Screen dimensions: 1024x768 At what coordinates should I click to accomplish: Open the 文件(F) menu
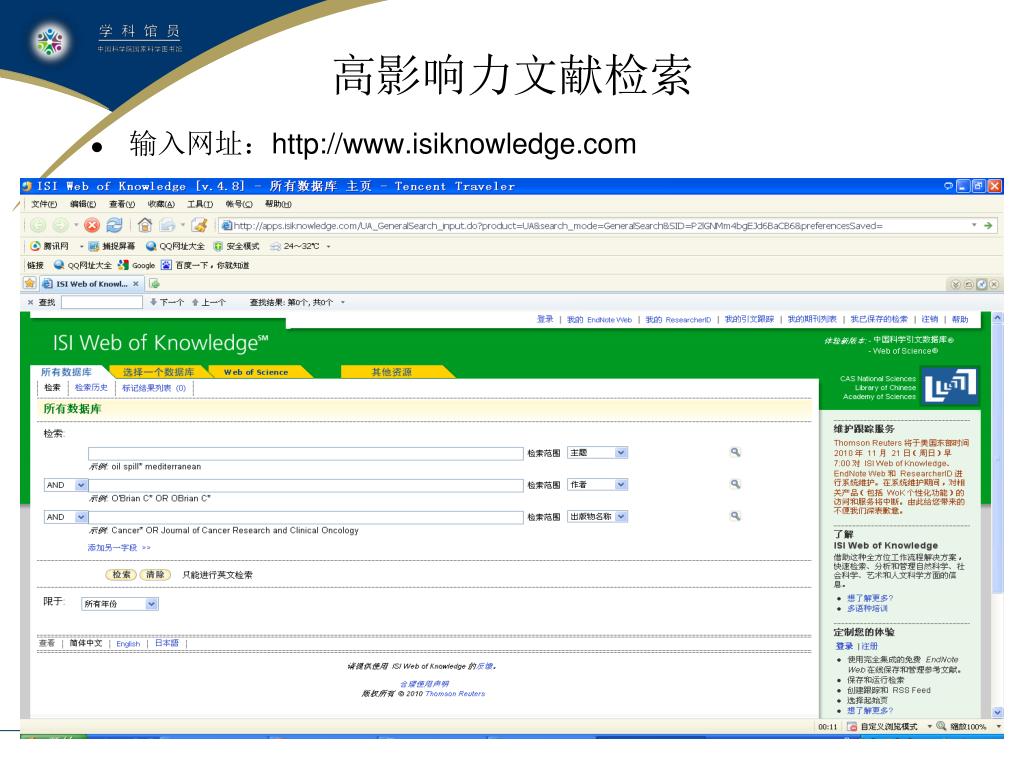click(x=44, y=204)
